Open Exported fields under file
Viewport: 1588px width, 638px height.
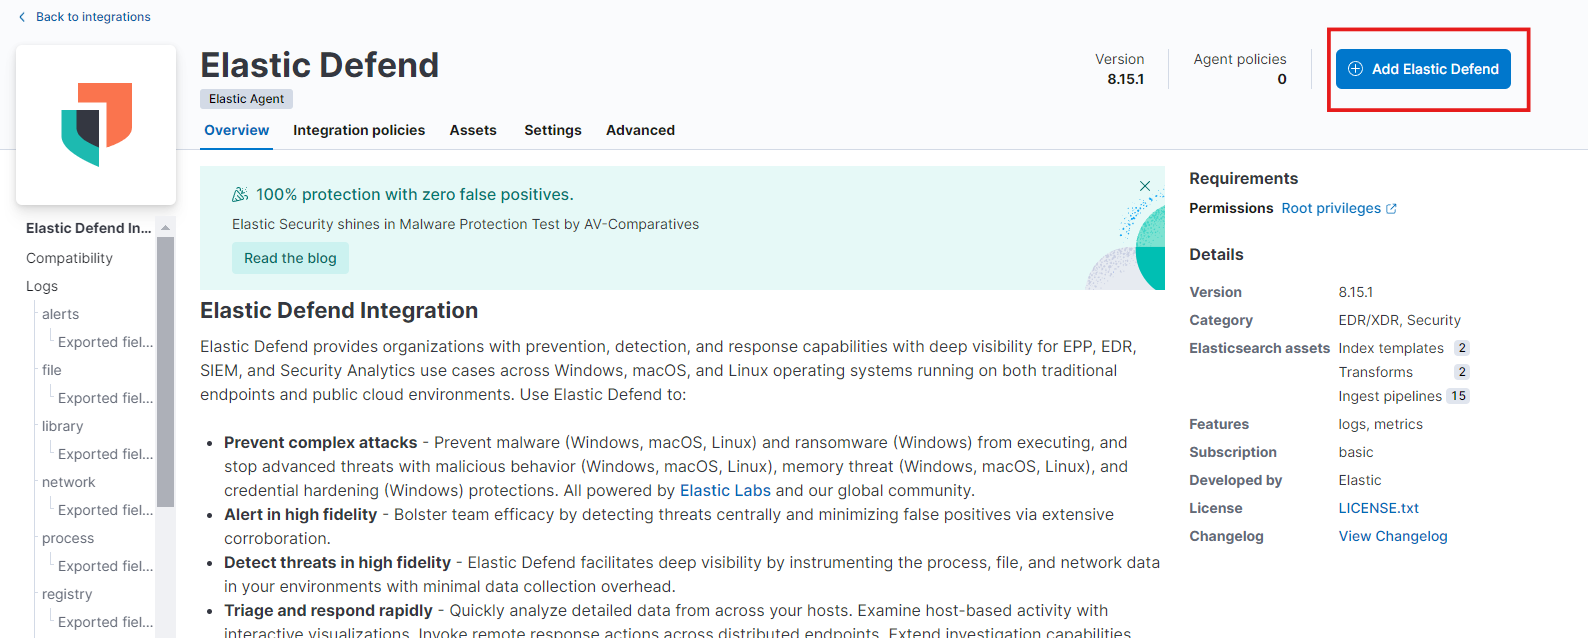click(105, 398)
